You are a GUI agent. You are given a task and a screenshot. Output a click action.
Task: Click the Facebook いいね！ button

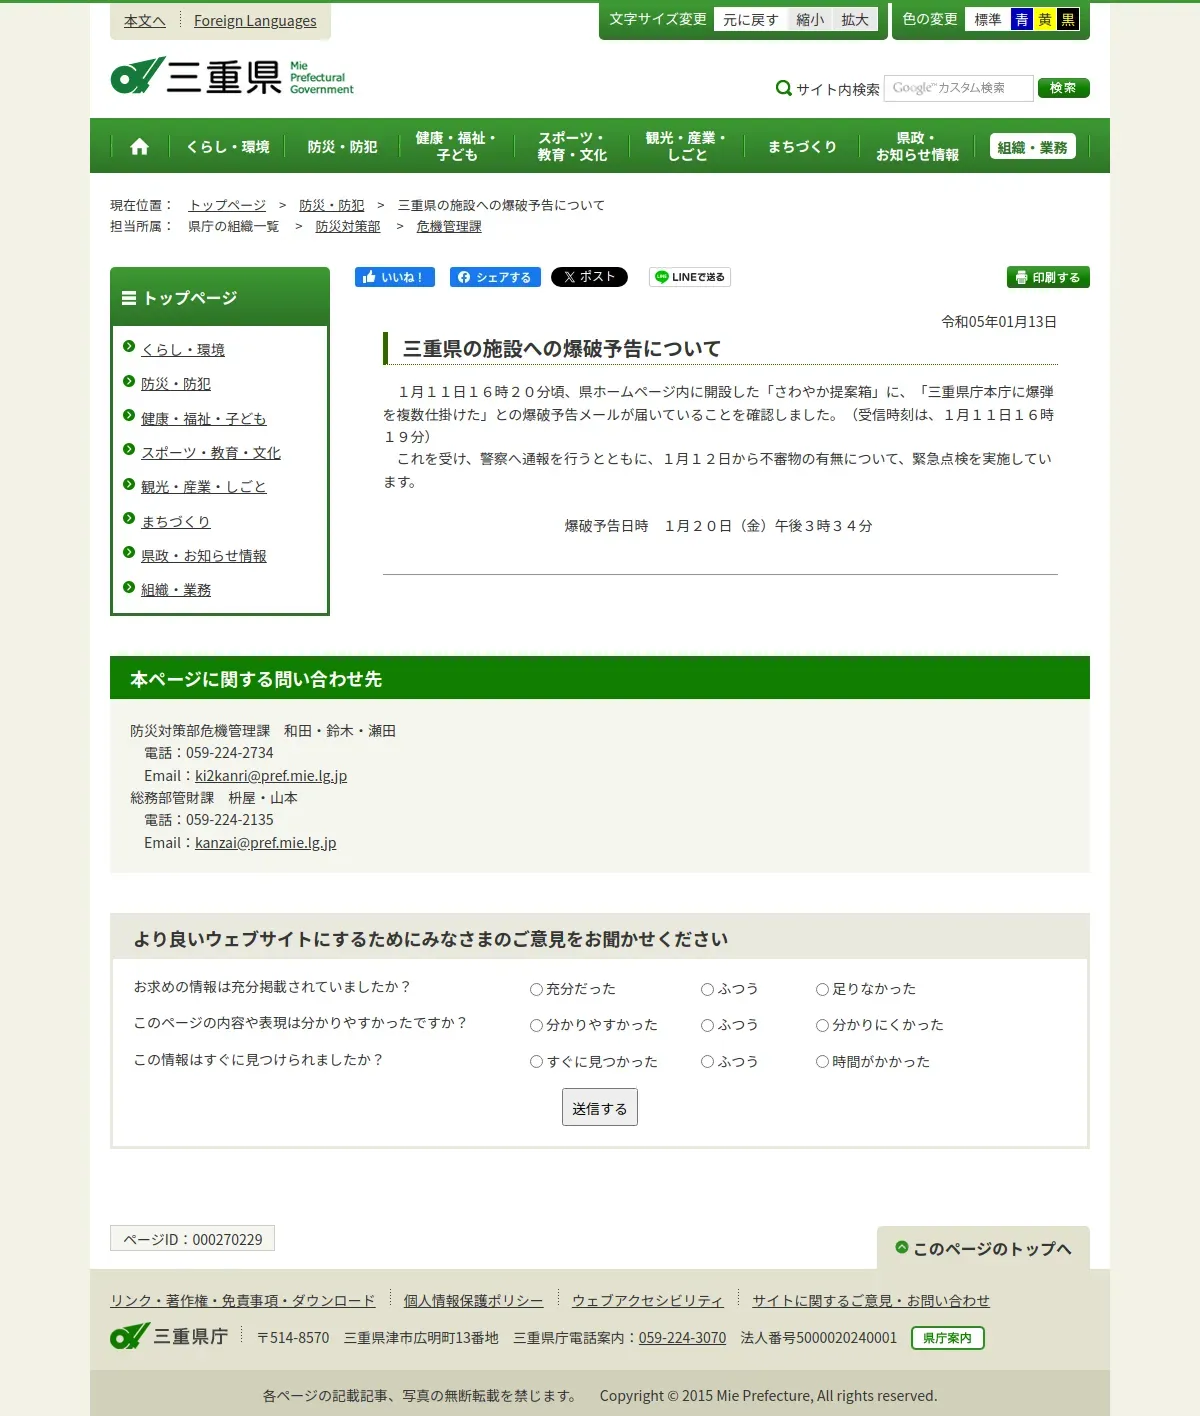[395, 277]
